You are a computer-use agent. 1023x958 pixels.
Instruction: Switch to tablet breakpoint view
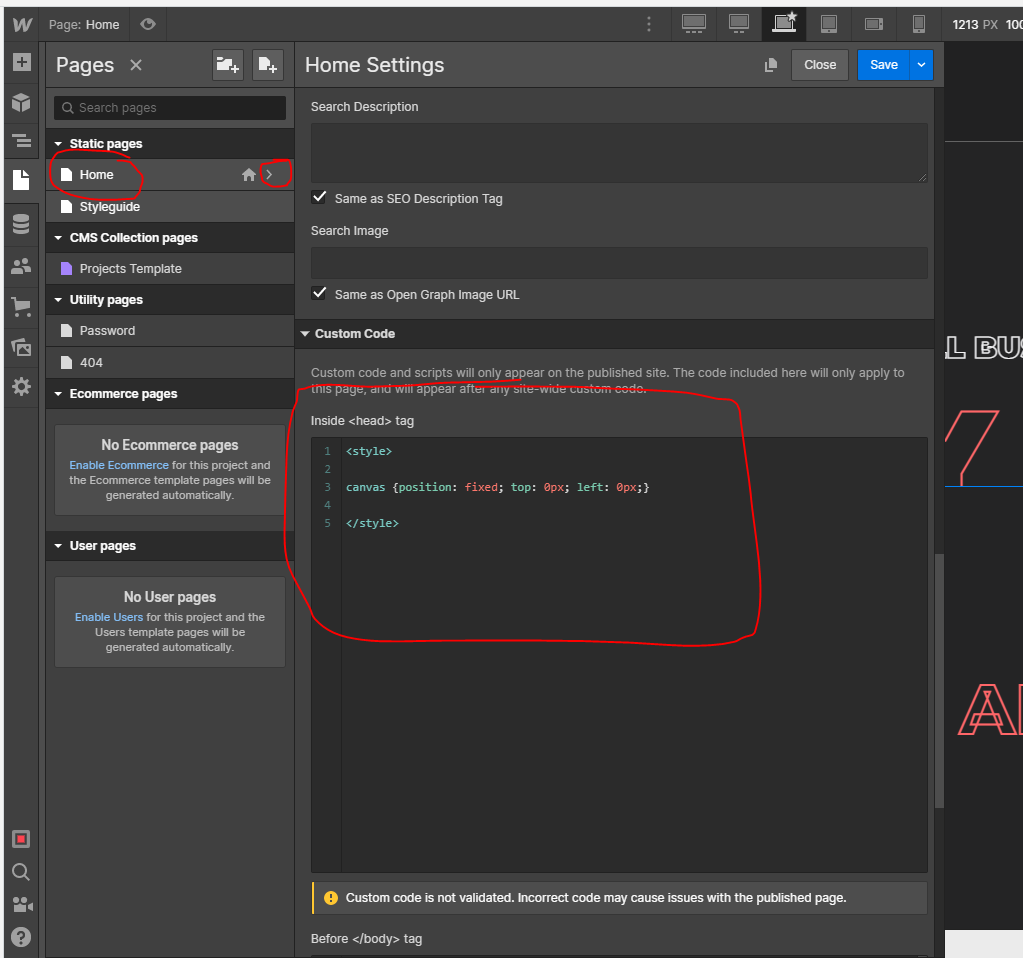[x=827, y=24]
